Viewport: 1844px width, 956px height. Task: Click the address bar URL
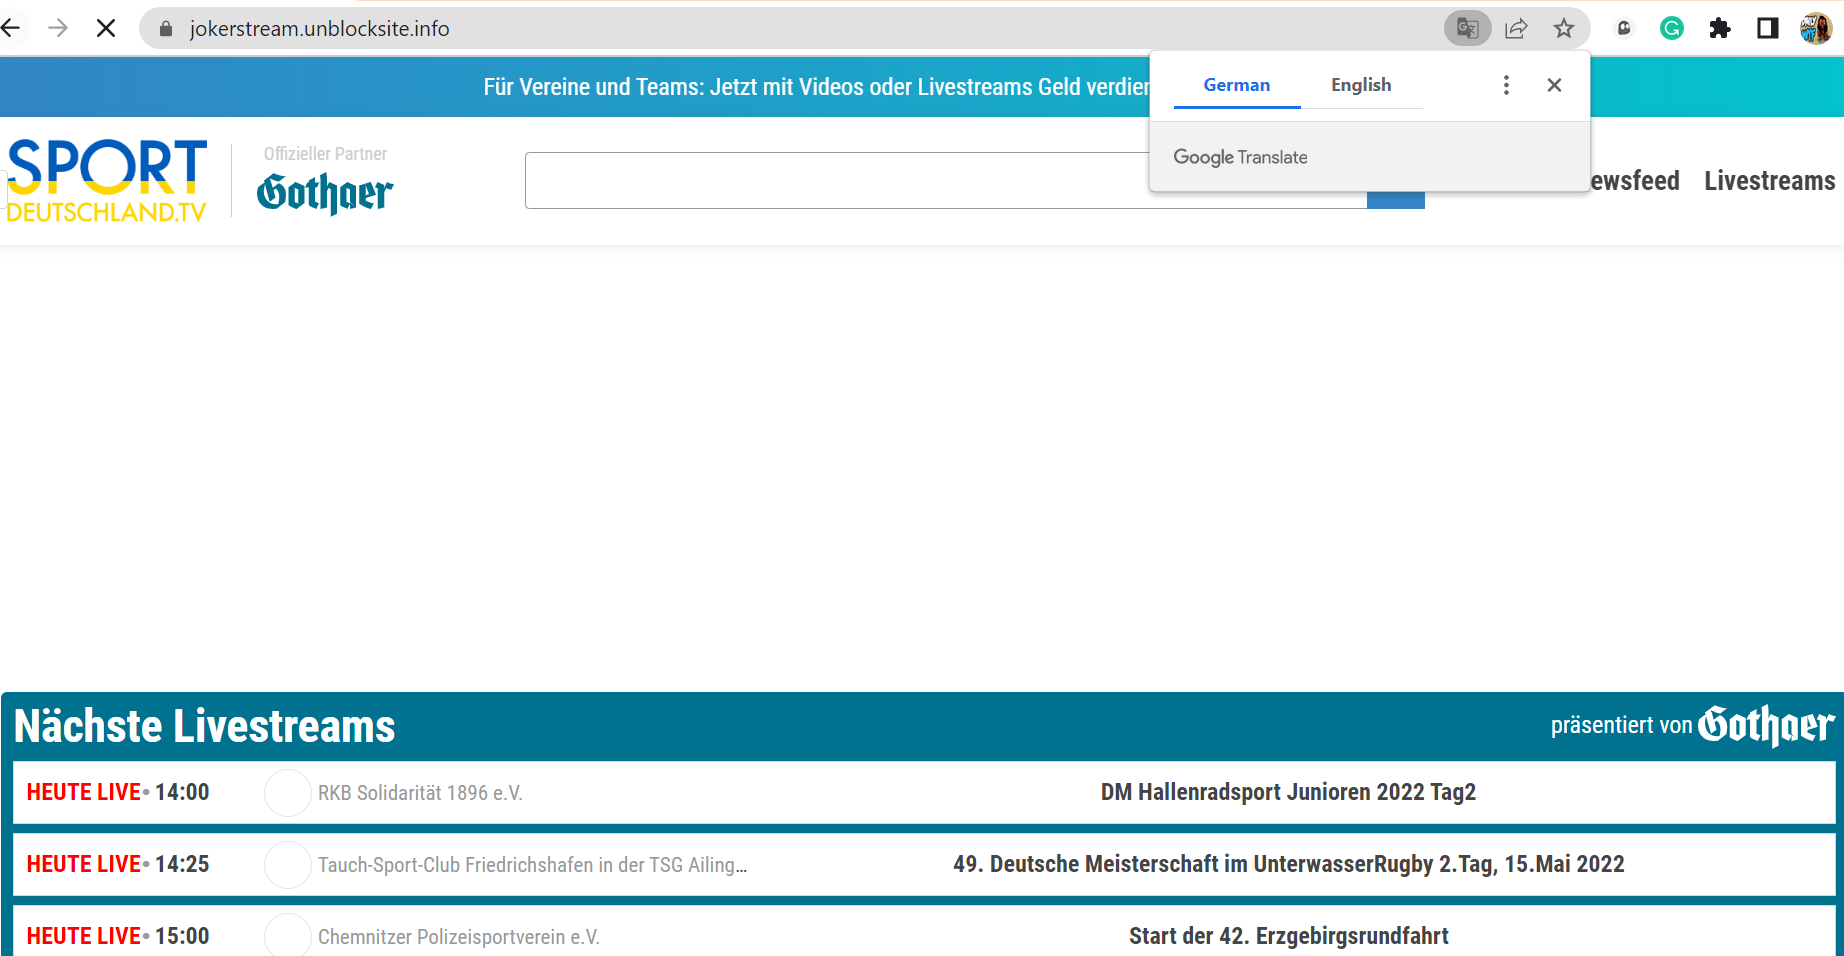(320, 28)
